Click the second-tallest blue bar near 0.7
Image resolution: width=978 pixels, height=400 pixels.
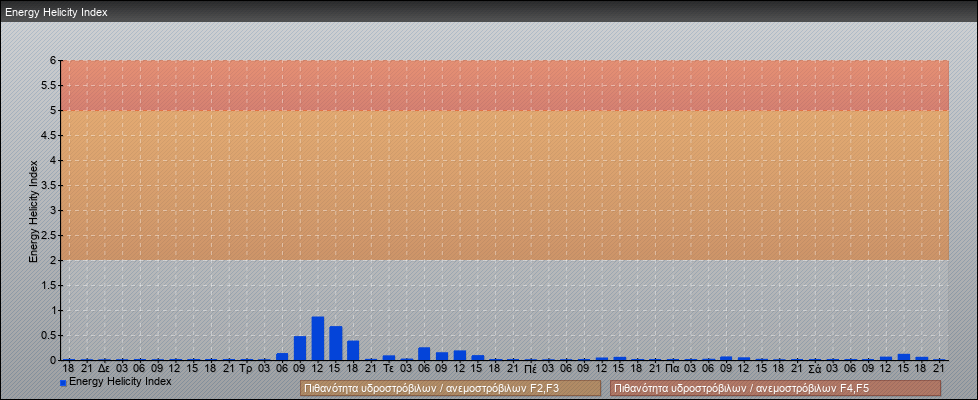tap(336, 343)
